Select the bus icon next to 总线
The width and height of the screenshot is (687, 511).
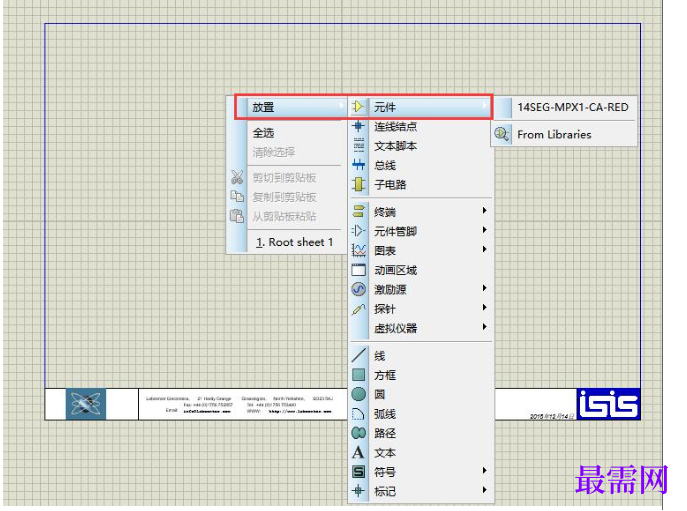[358, 165]
